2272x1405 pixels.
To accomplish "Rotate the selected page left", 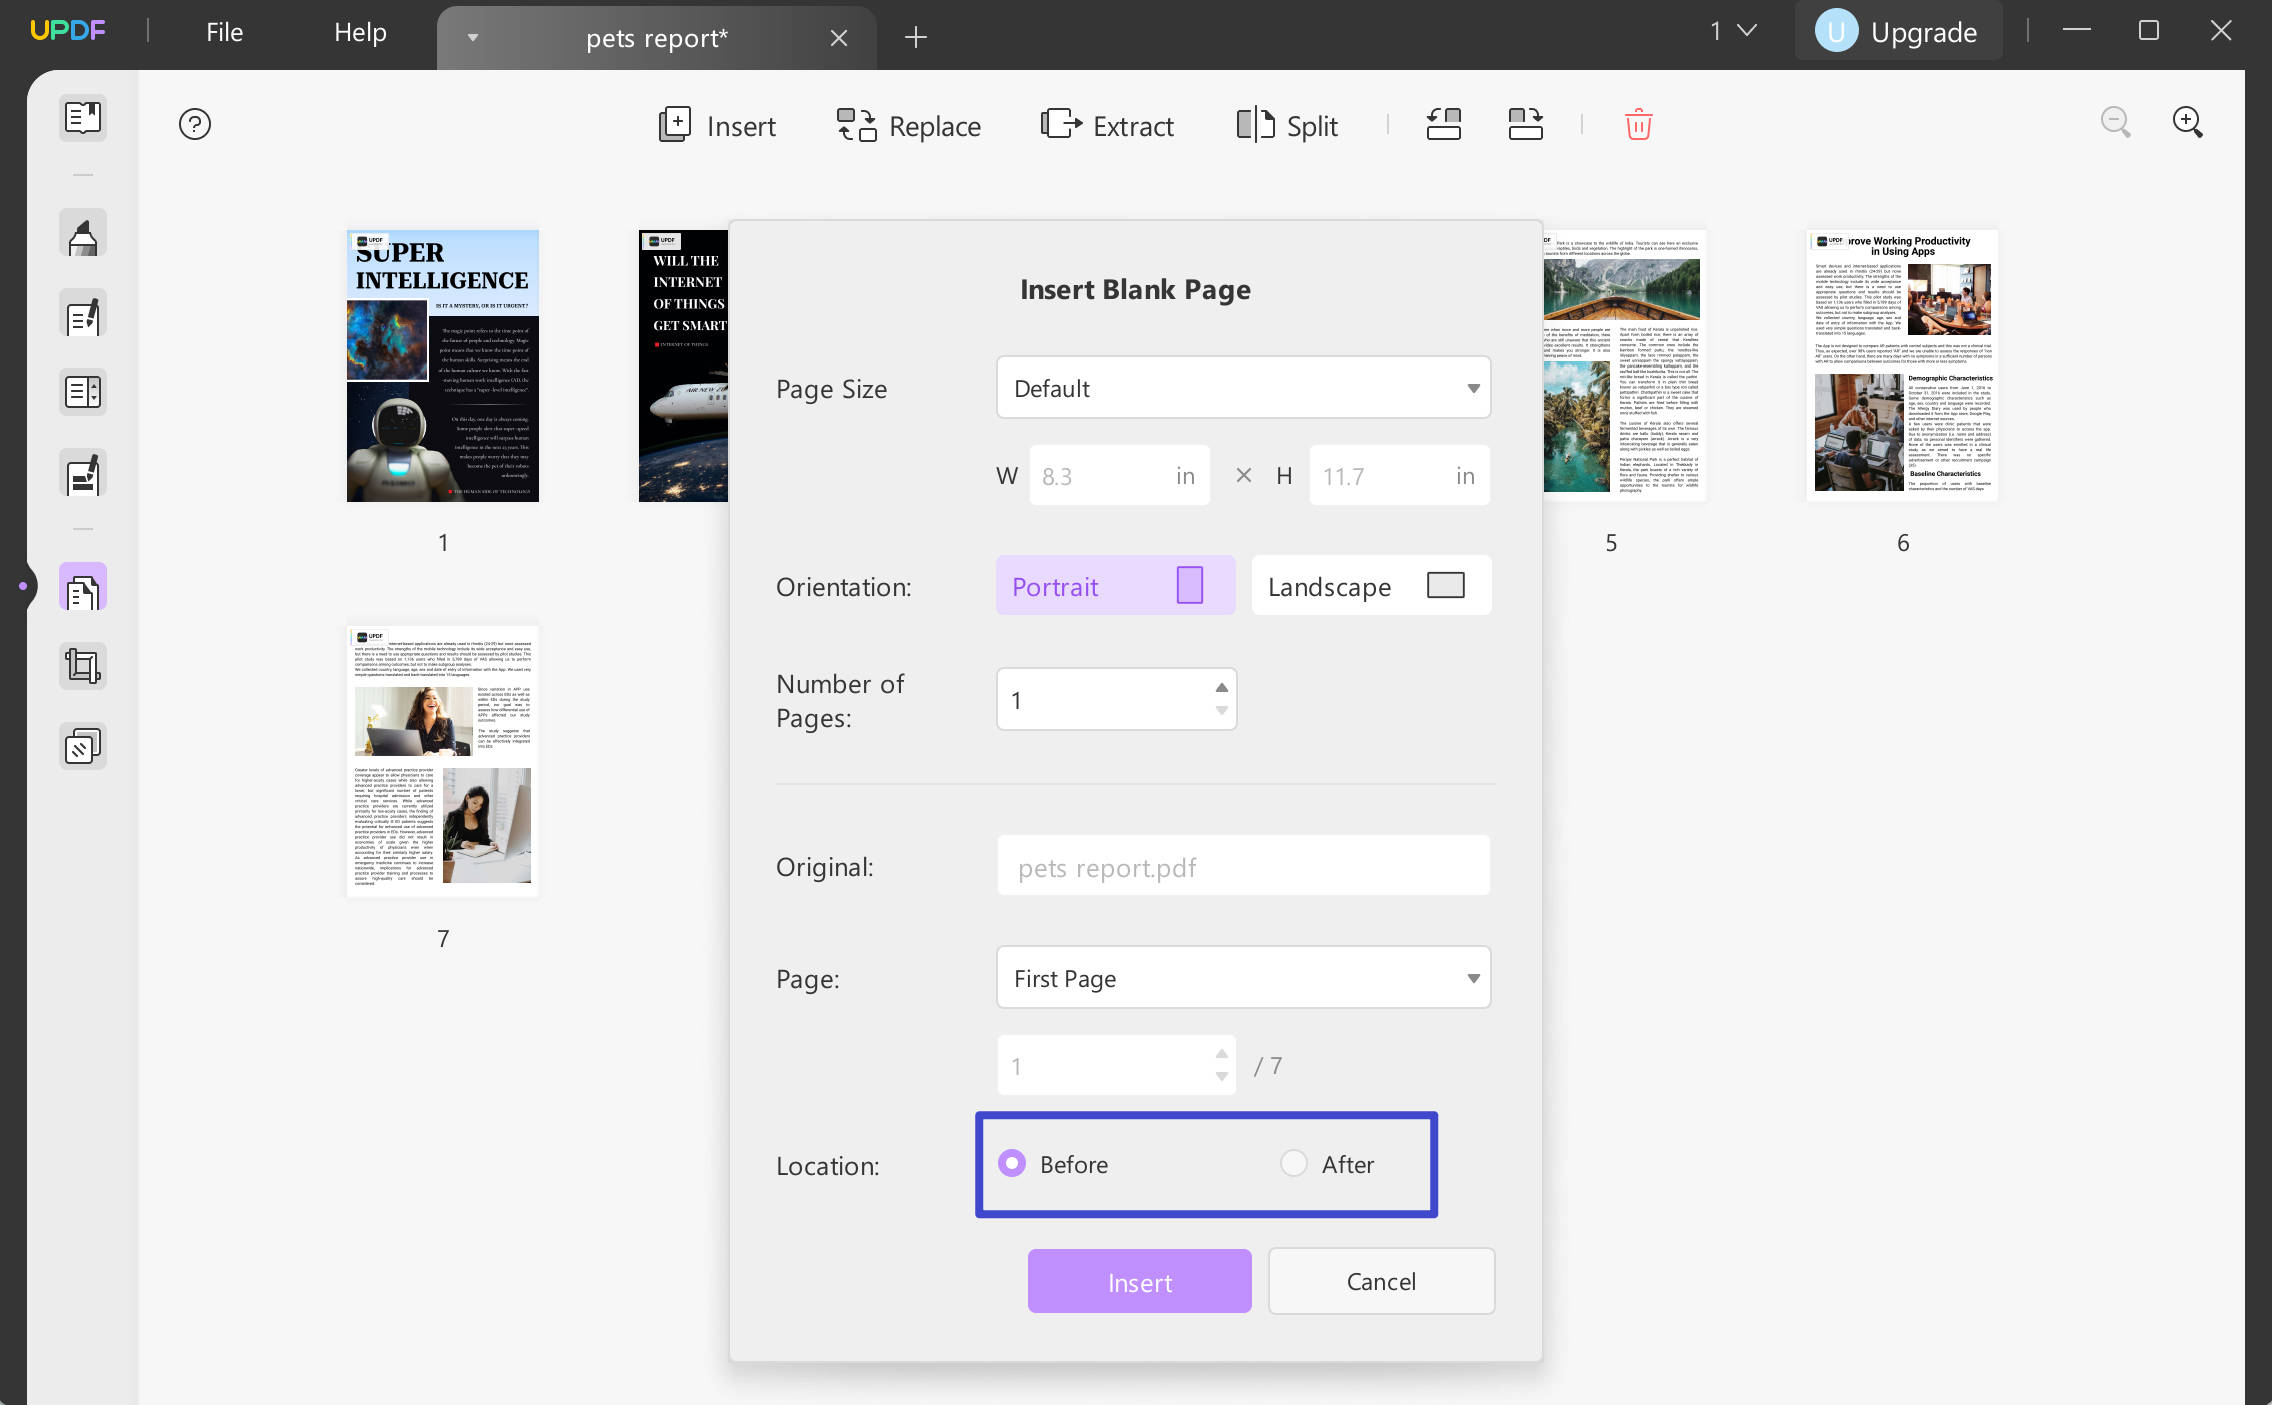I will (1443, 124).
